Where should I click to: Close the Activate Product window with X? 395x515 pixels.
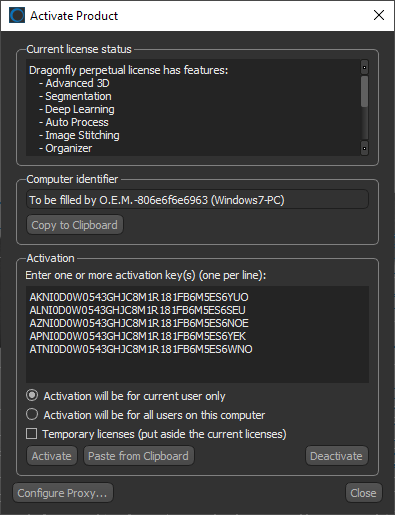pos(379,15)
